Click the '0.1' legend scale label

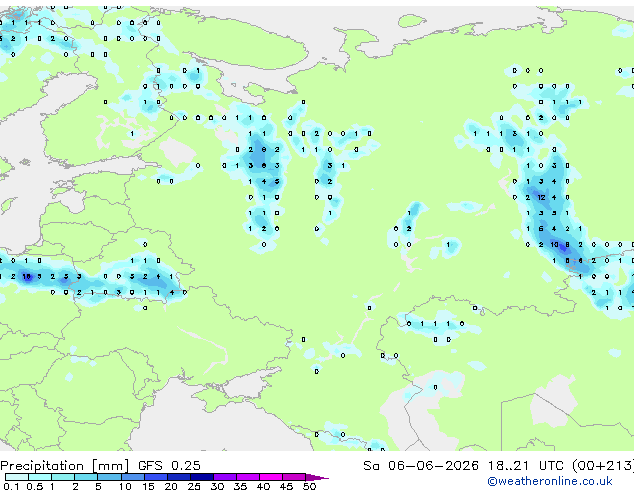11,486
